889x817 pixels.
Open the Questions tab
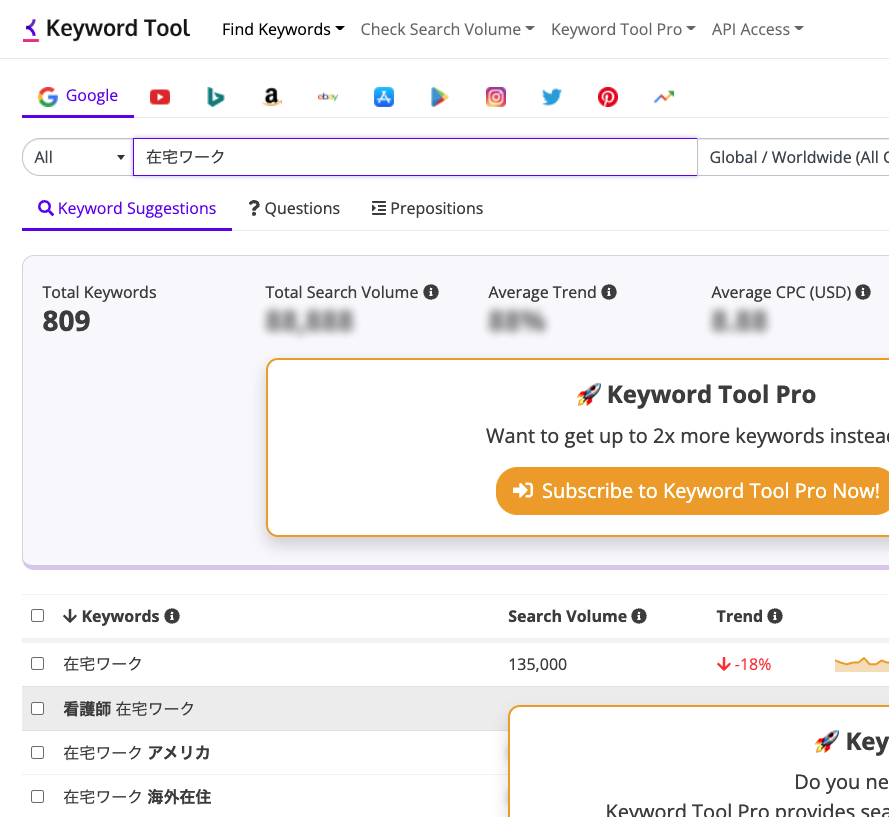pos(294,209)
